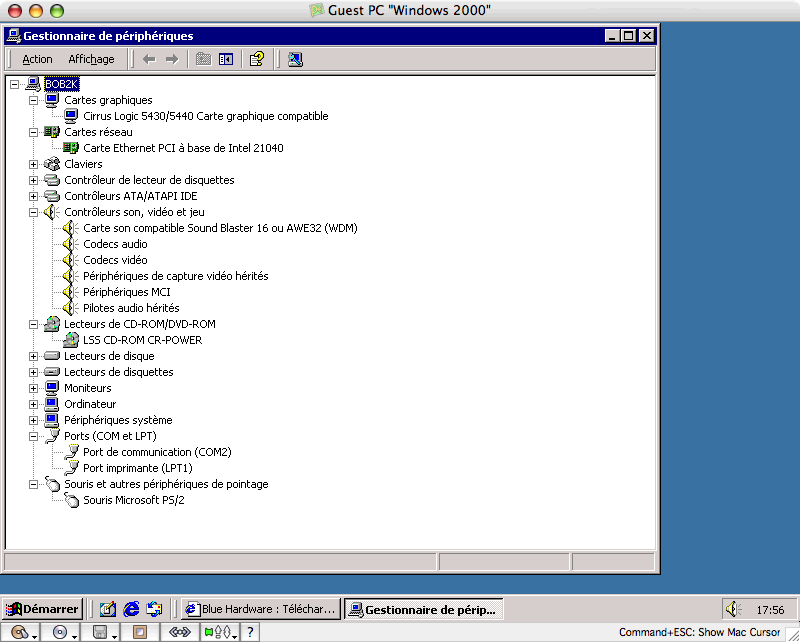Expand the Moniteurs category
This screenshot has height=642, width=800.
tap(34, 388)
